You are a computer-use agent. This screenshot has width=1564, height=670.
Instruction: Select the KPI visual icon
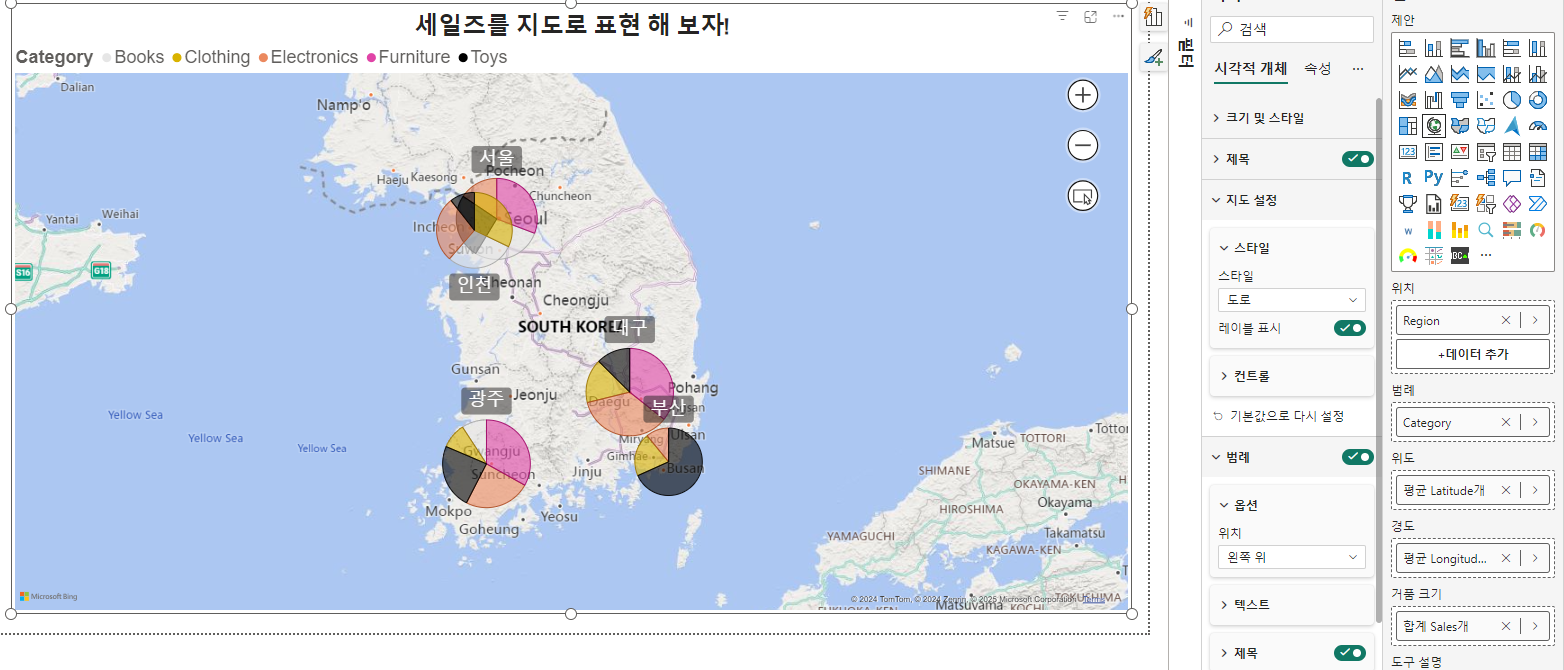click(1459, 152)
